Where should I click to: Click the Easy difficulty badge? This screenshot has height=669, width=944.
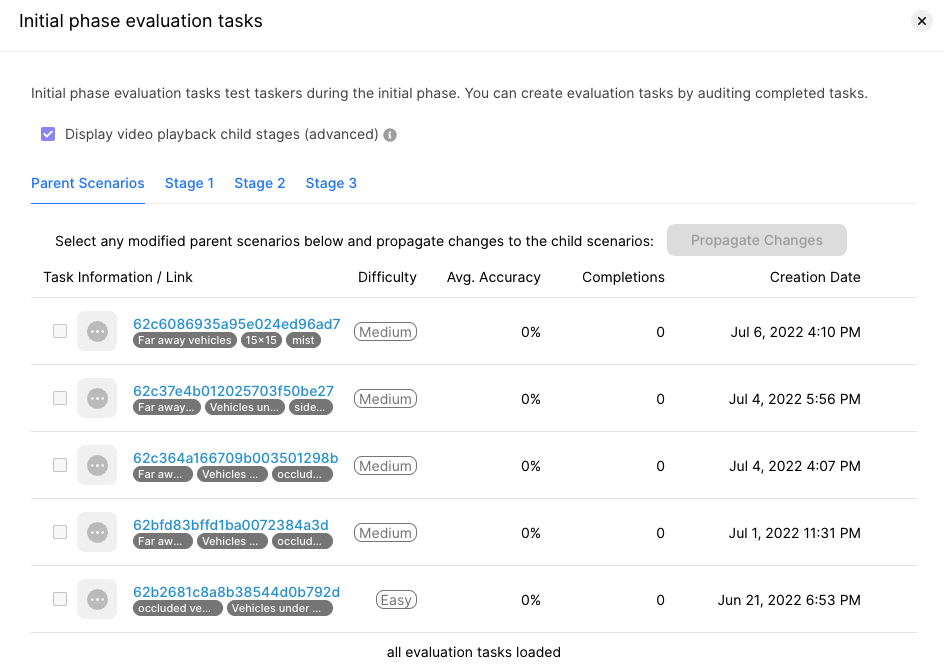(396, 600)
